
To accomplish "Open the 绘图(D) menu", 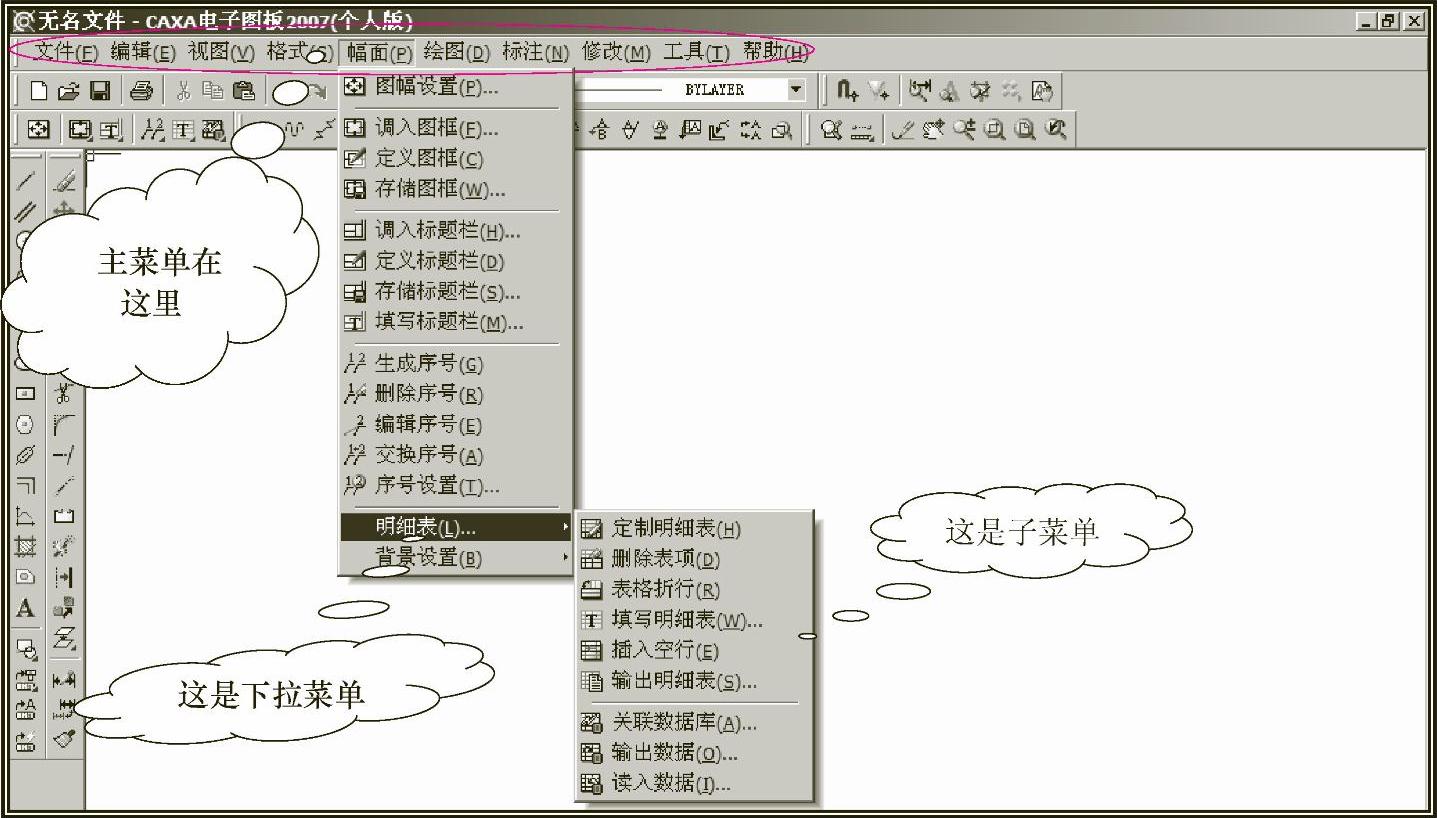I will click(457, 52).
